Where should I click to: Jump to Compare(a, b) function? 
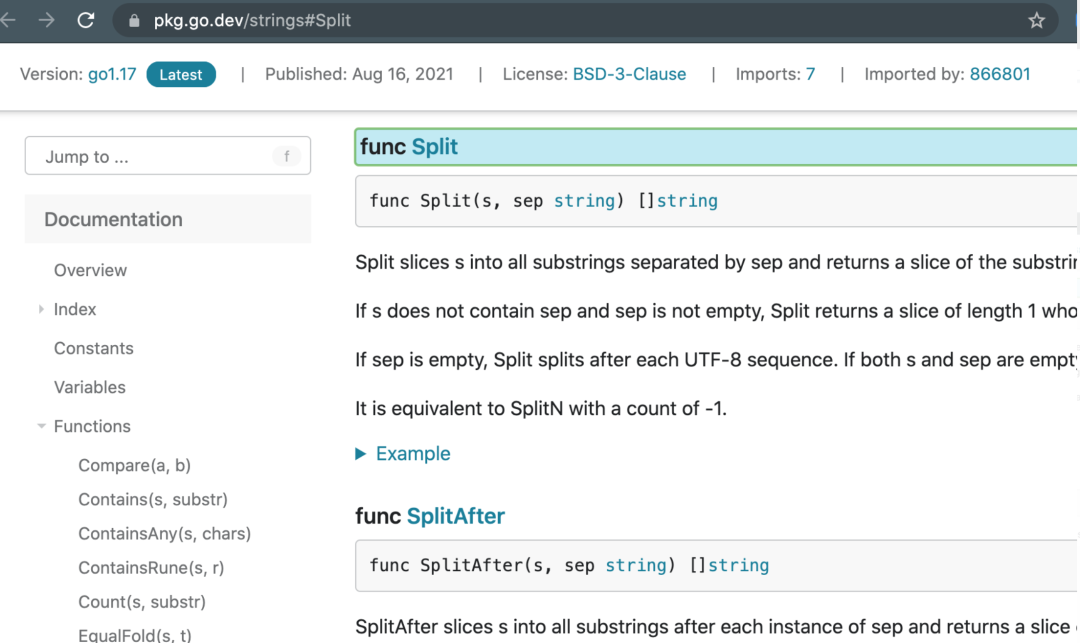tap(134, 465)
